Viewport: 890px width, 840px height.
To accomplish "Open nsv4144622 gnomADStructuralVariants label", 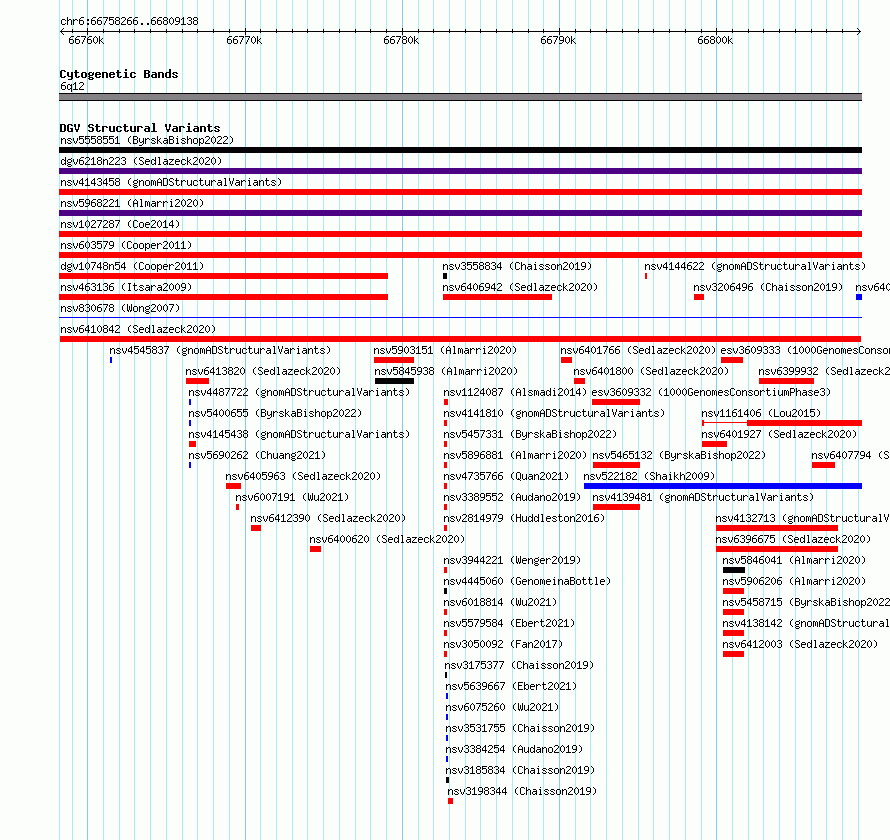I will tap(755, 266).
